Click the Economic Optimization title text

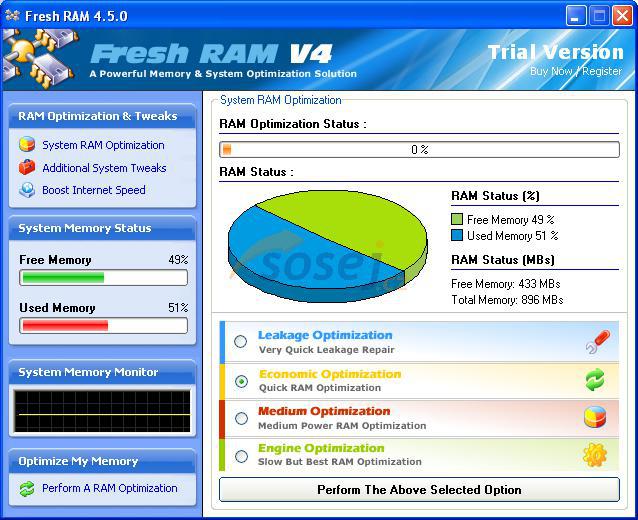coord(330,374)
